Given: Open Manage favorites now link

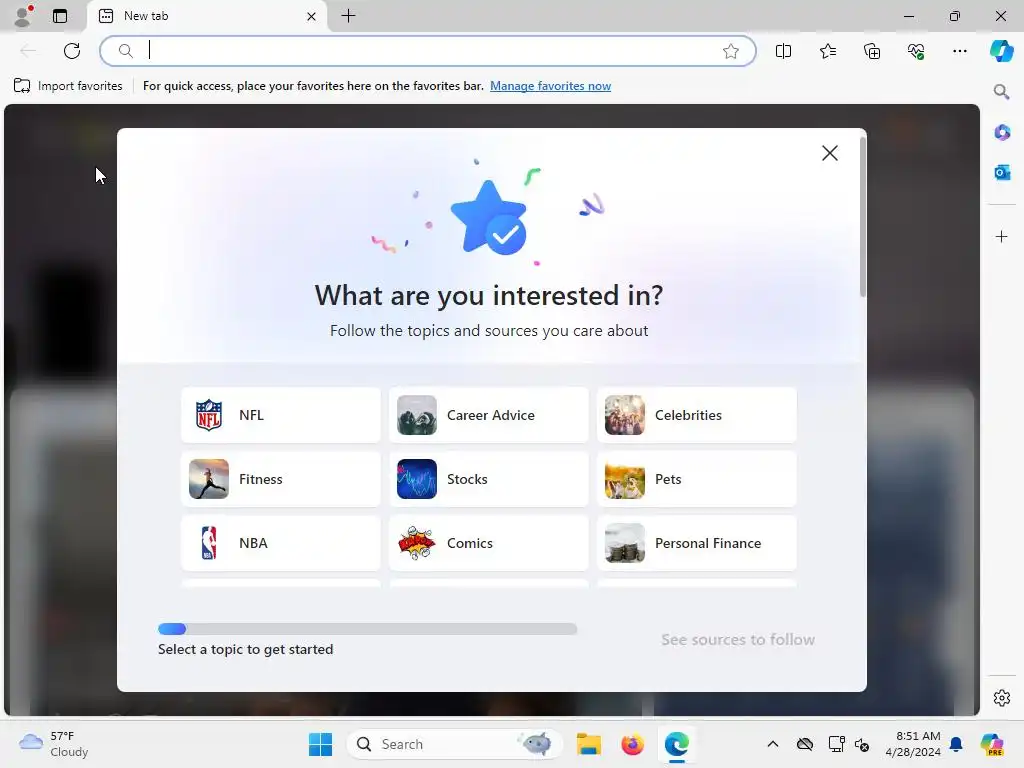Looking at the screenshot, I should click(x=550, y=86).
